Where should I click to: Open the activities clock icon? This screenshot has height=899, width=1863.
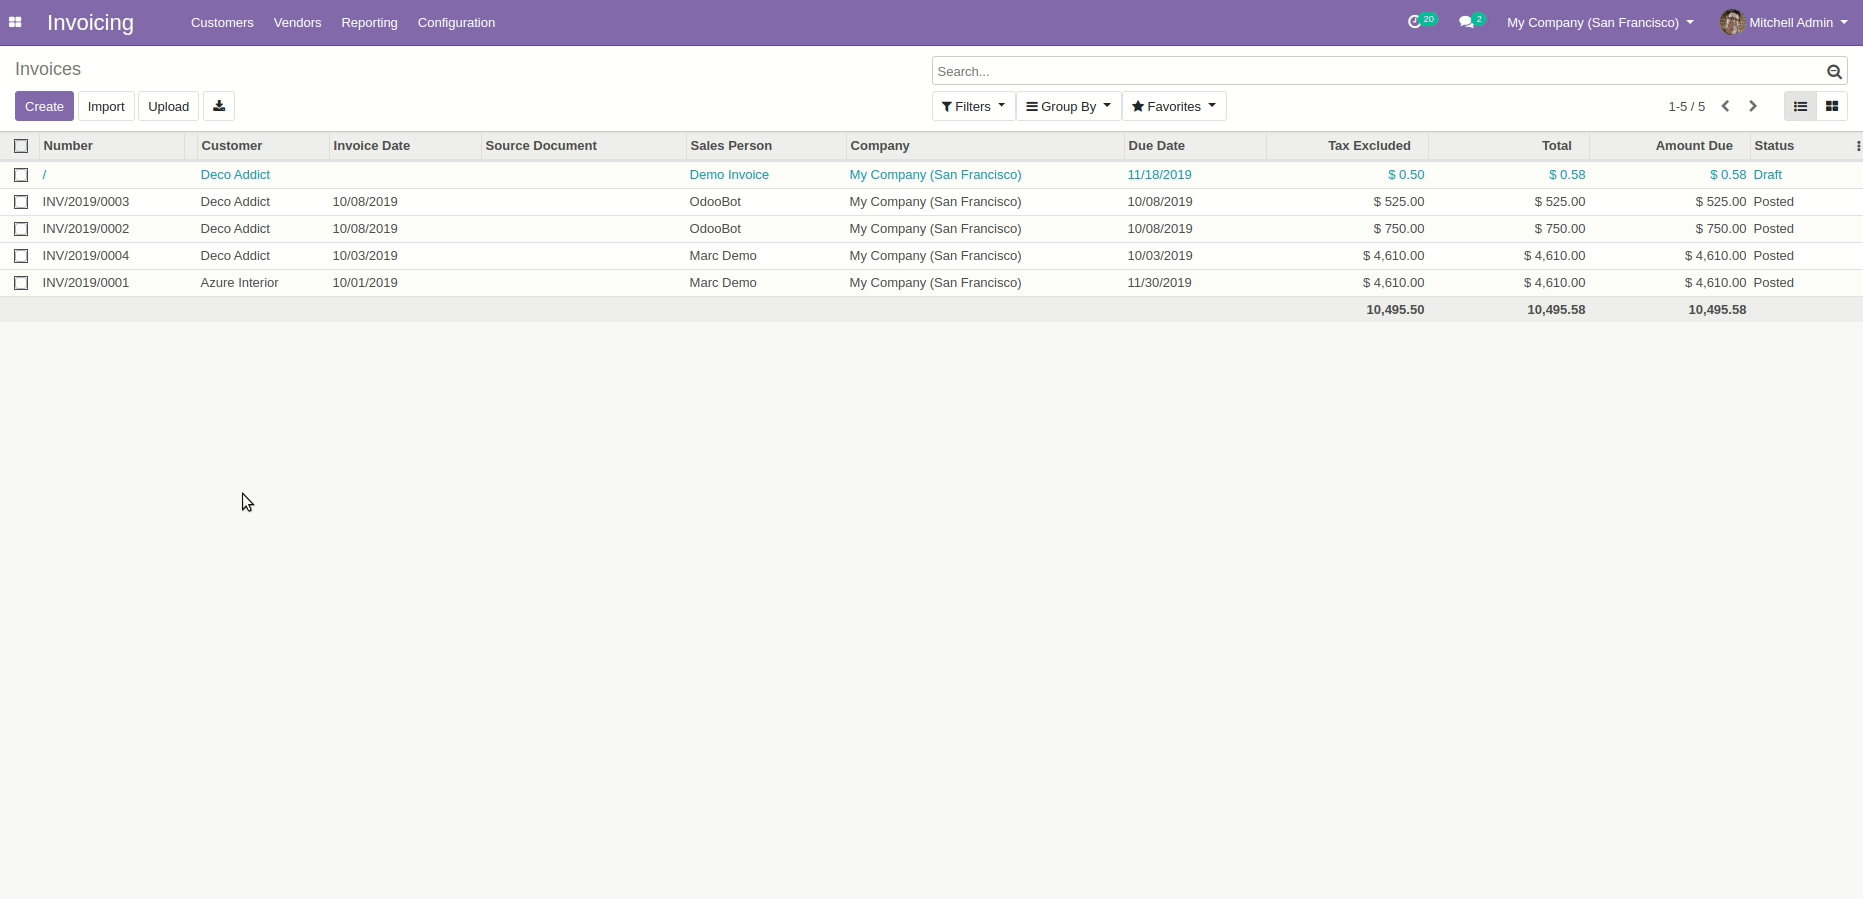click(1415, 22)
